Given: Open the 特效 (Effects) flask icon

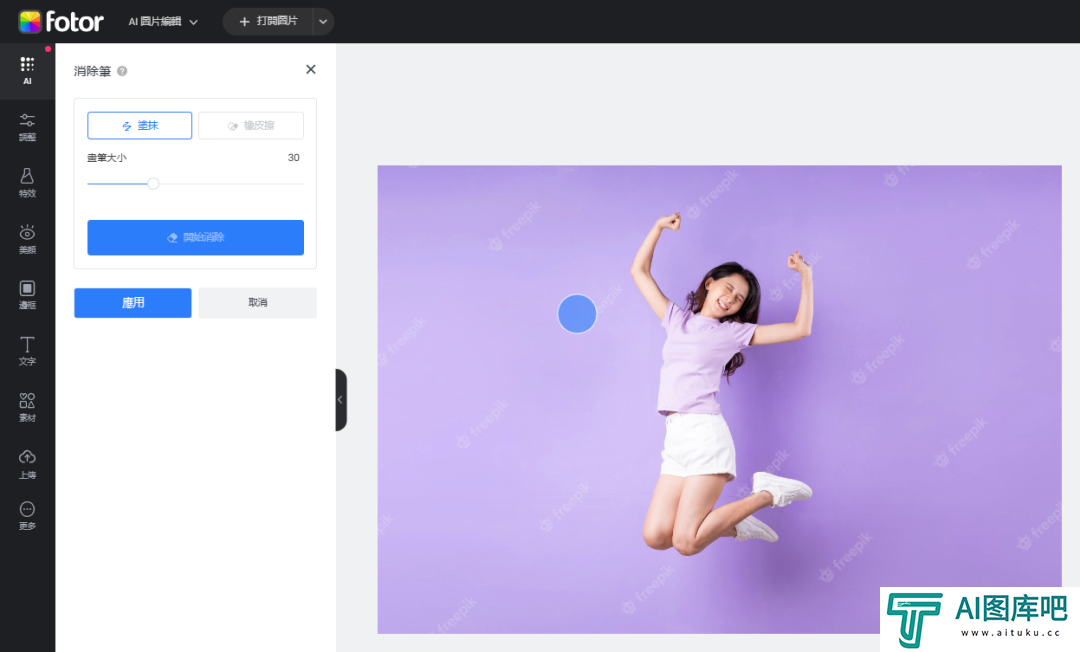Looking at the screenshot, I should [x=27, y=182].
